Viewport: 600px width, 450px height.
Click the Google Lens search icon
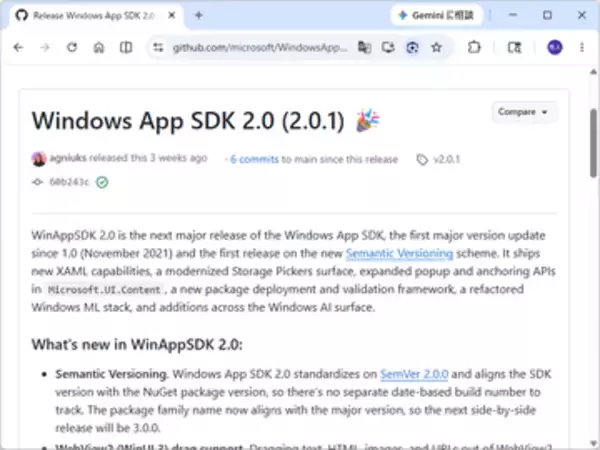[412, 47]
